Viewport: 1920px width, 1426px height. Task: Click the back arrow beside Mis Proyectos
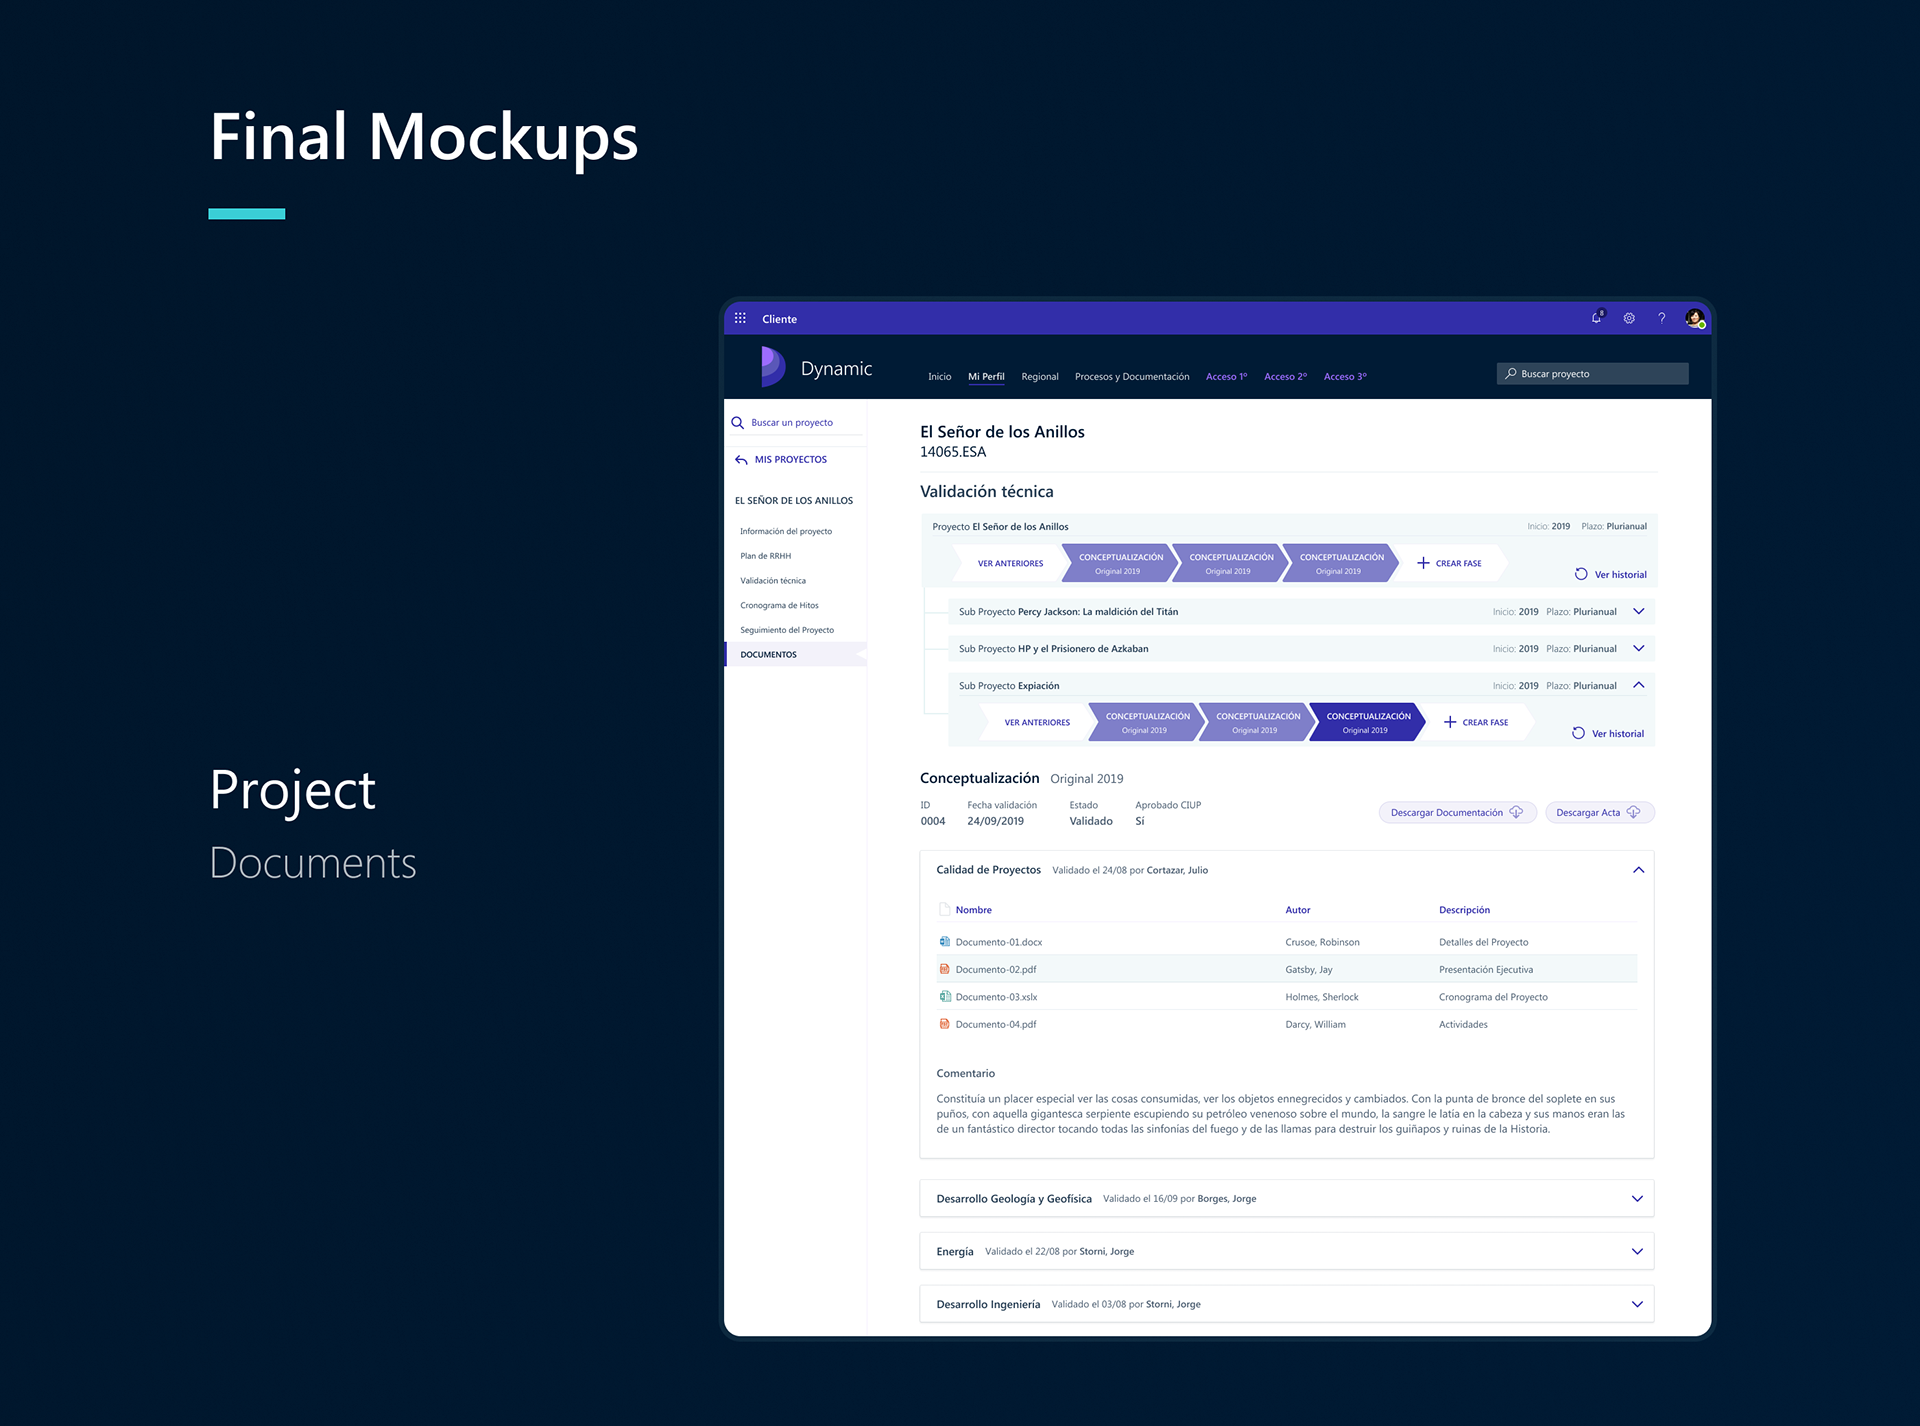(x=741, y=460)
